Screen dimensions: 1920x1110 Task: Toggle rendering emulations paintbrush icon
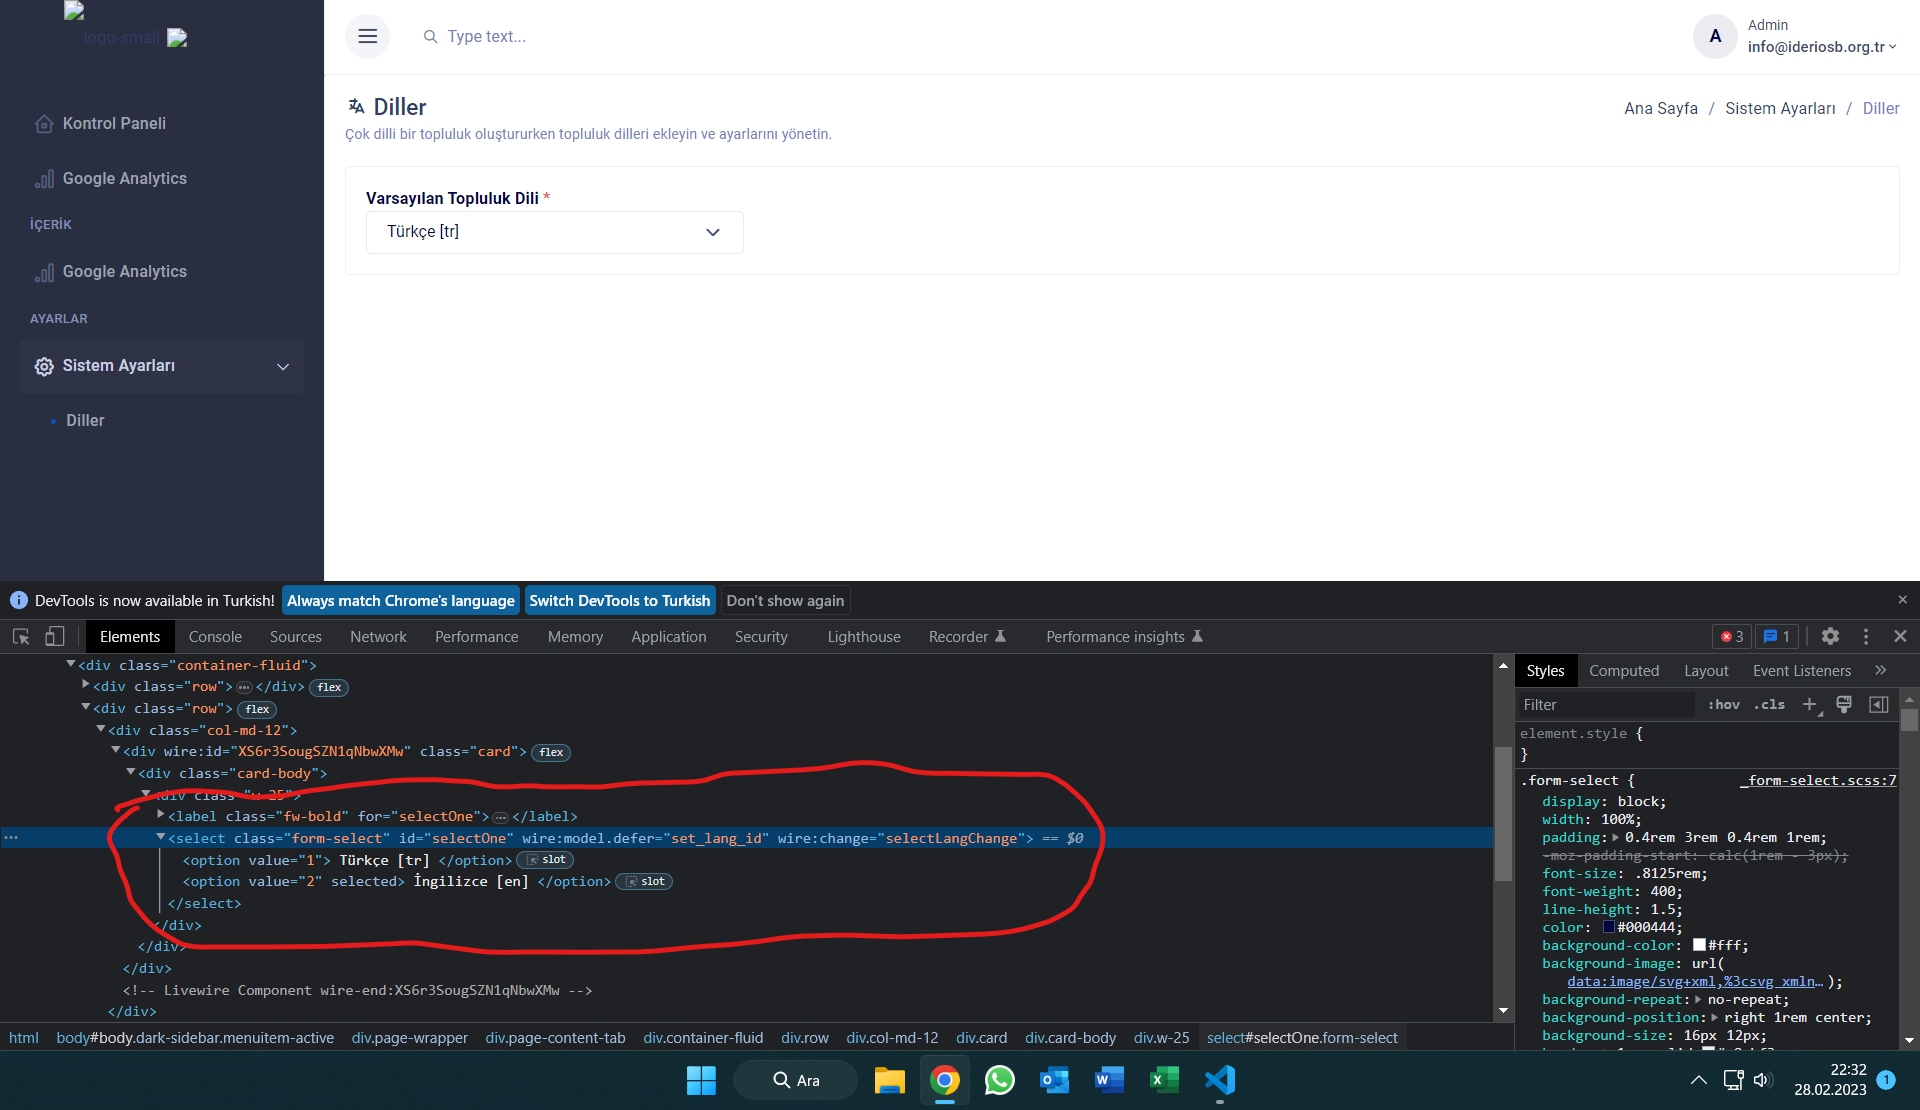coord(1844,704)
